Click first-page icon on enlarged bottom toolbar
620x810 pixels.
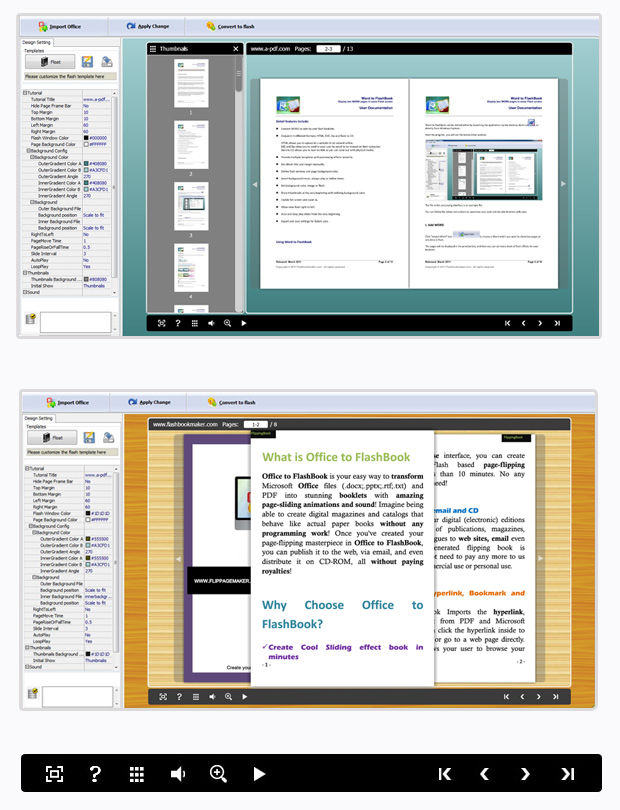pyautogui.click(x=444, y=773)
